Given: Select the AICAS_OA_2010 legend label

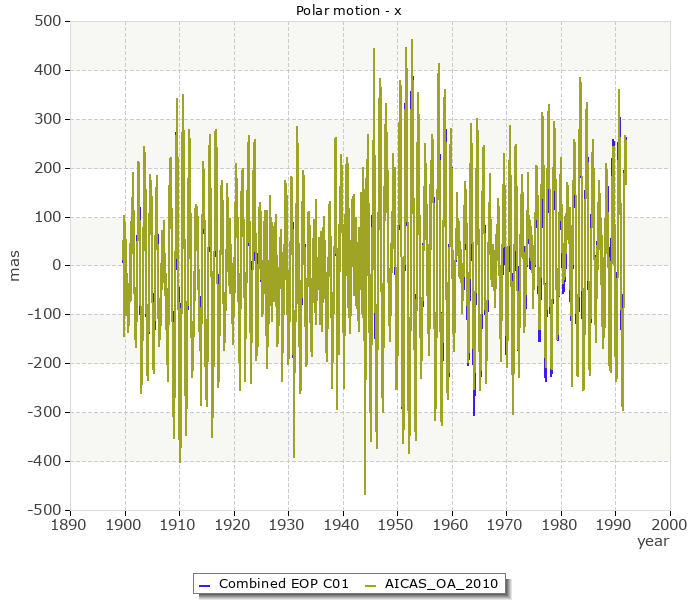Looking at the screenshot, I should click(441, 584).
